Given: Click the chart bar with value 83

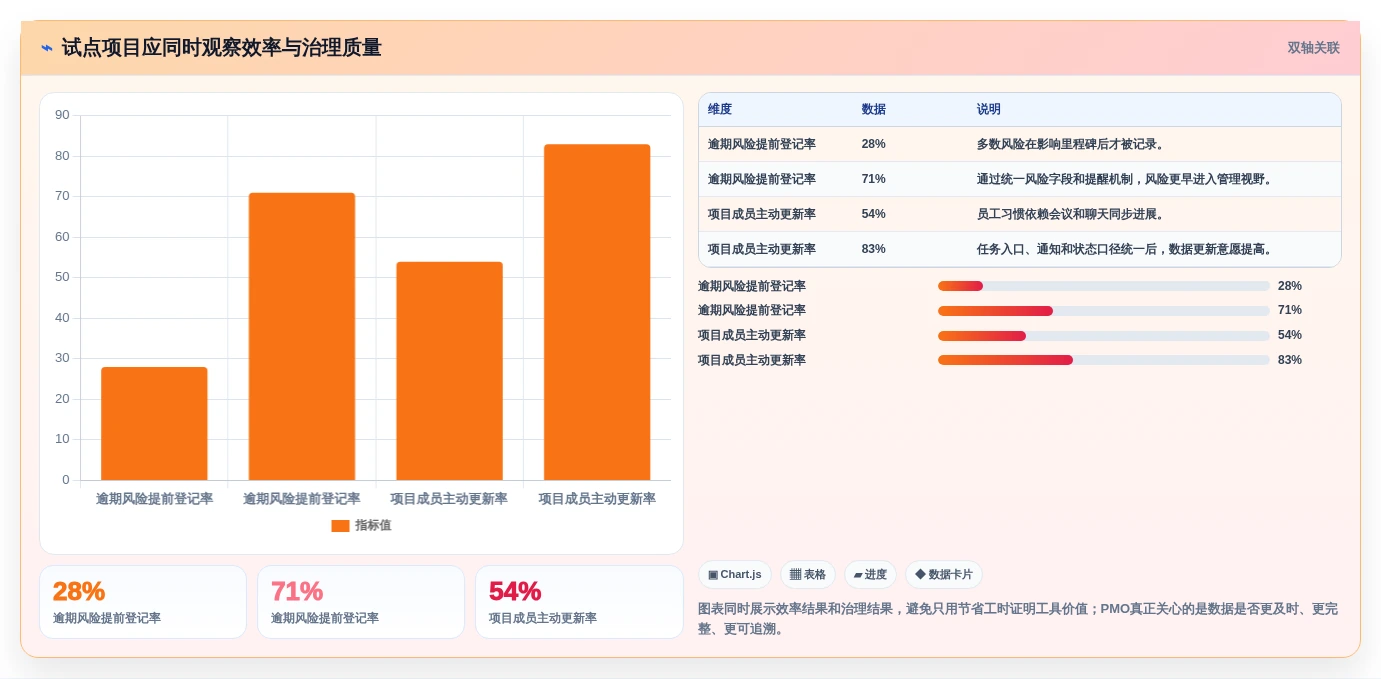Looking at the screenshot, I should (x=597, y=312).
